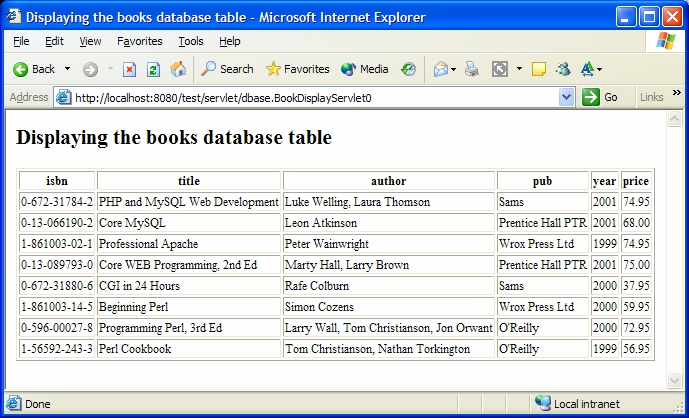Open the Media globe button
The height and width of the screenshot is (418, 689).
tap(364, 69)
